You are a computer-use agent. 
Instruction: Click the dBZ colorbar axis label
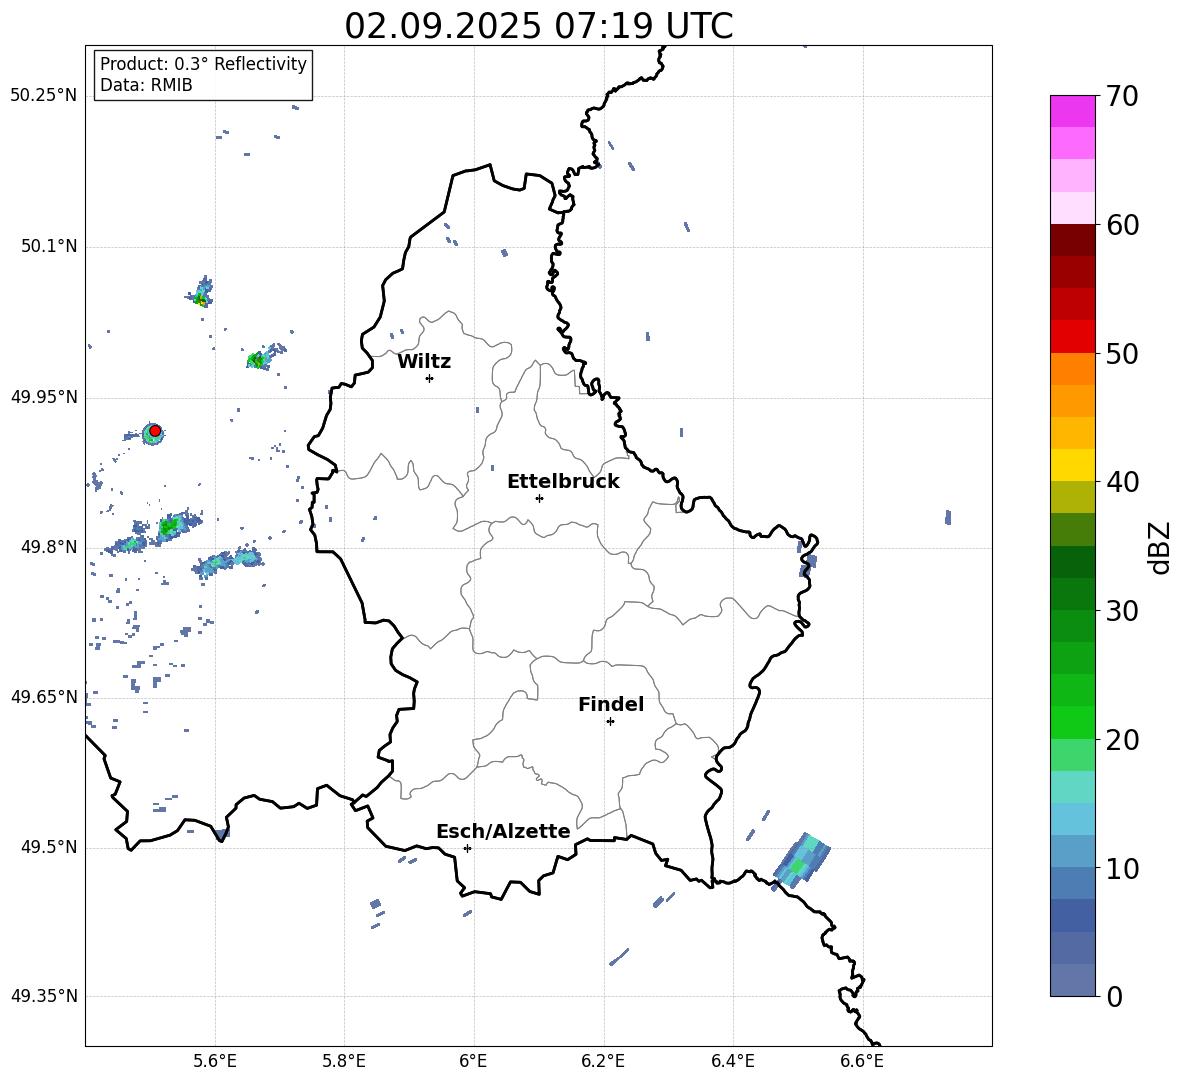coord(1160,547)
